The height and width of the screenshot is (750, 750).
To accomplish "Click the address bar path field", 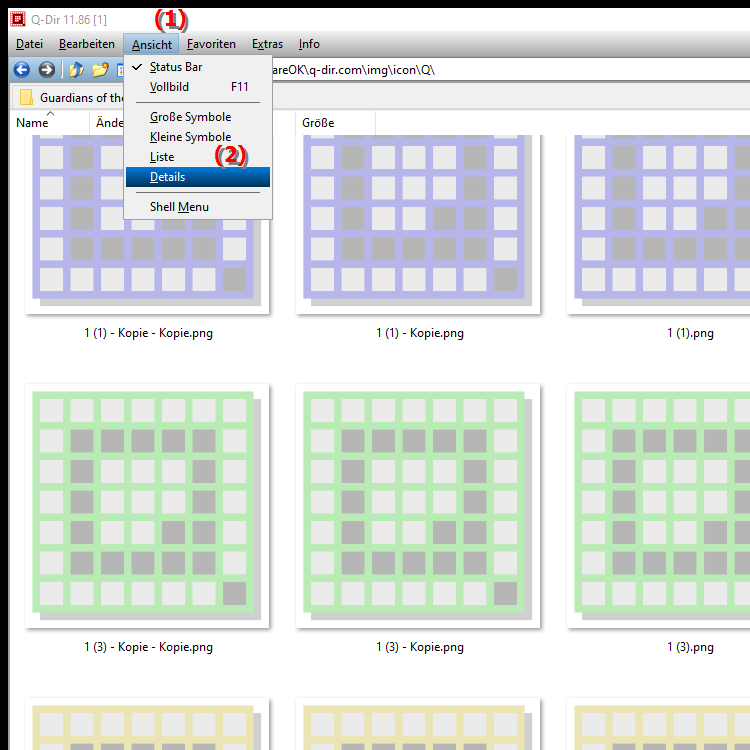I will point(510,70).
